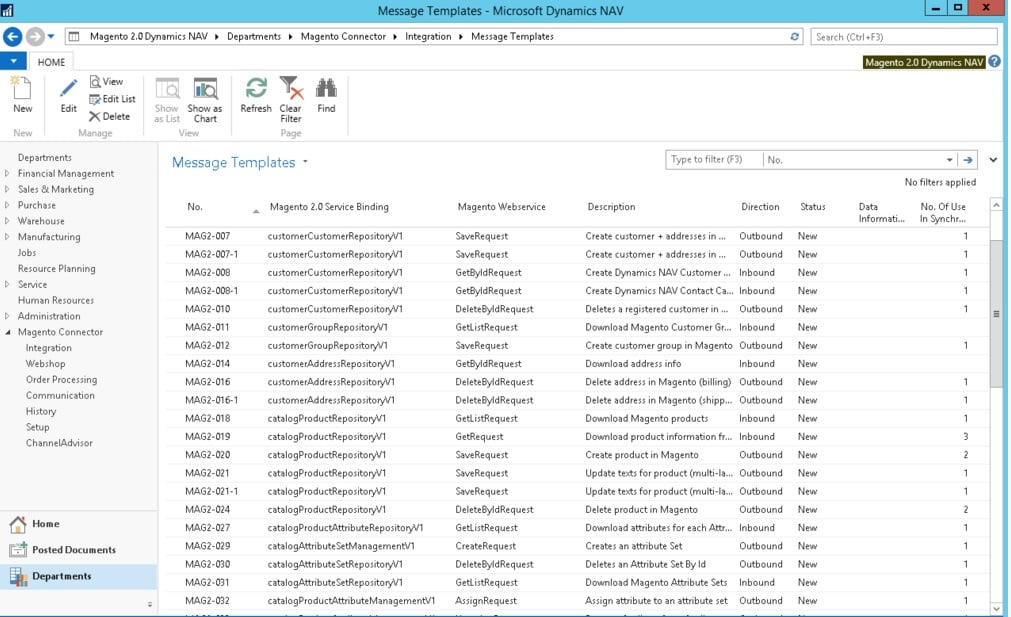Click the address bar refresh icon

tap(794, 37)
